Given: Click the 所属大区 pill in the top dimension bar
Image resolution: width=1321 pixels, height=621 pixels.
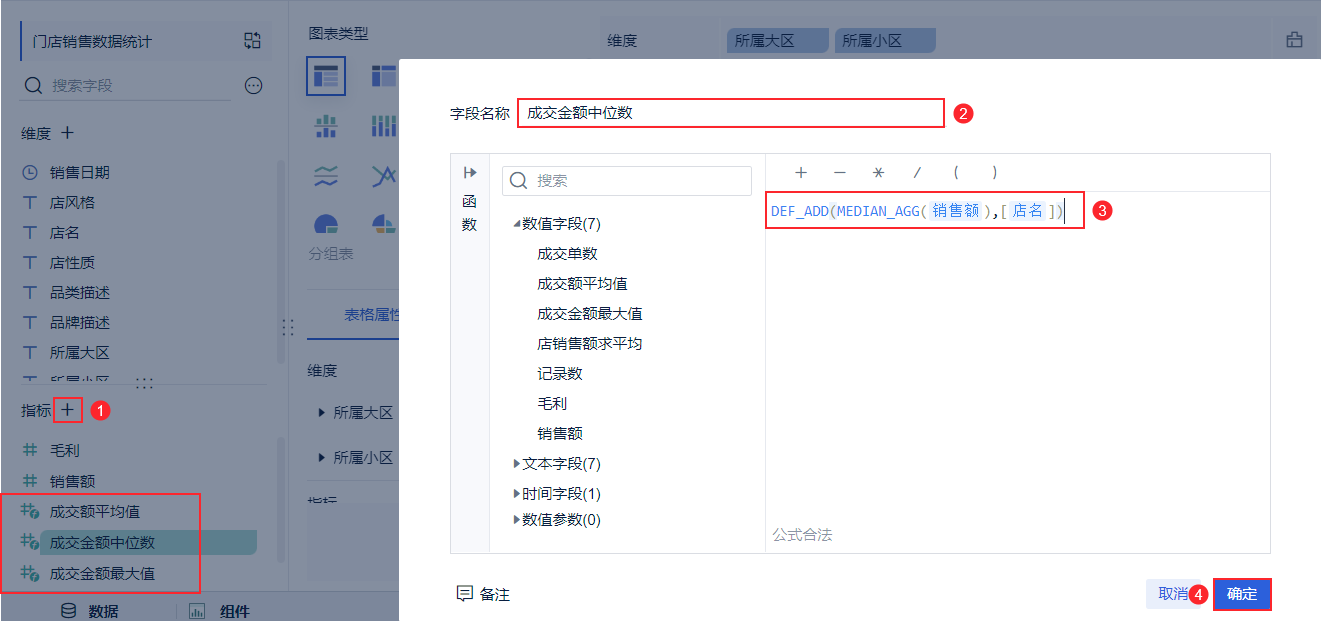Looking at the screenshot, I should click(778, 41).
